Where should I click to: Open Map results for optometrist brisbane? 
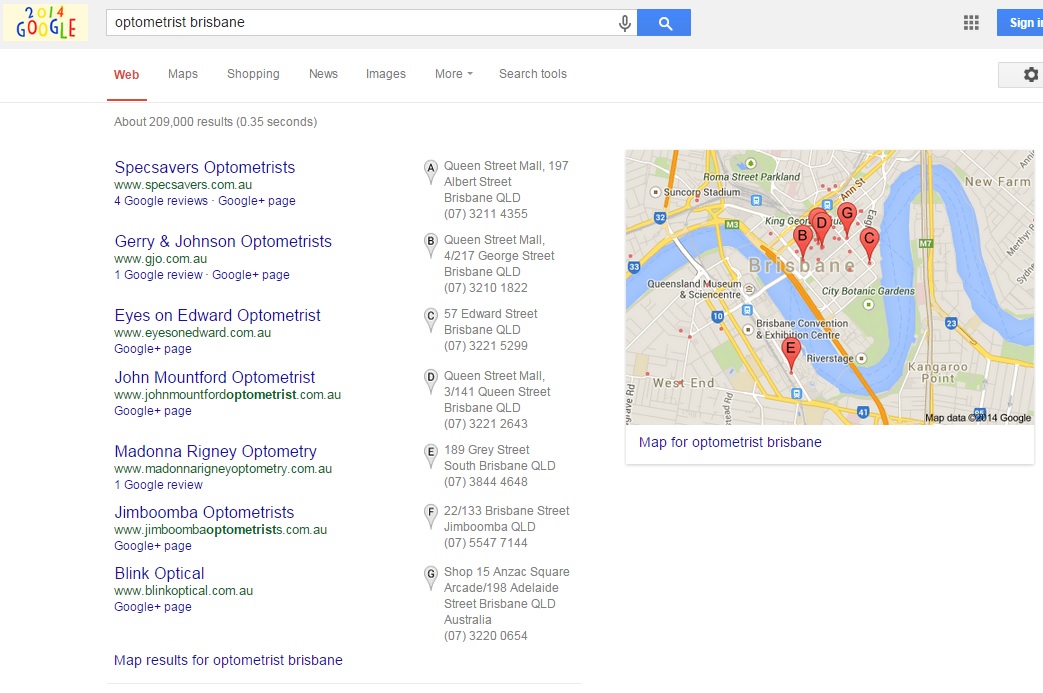(228, 660)
